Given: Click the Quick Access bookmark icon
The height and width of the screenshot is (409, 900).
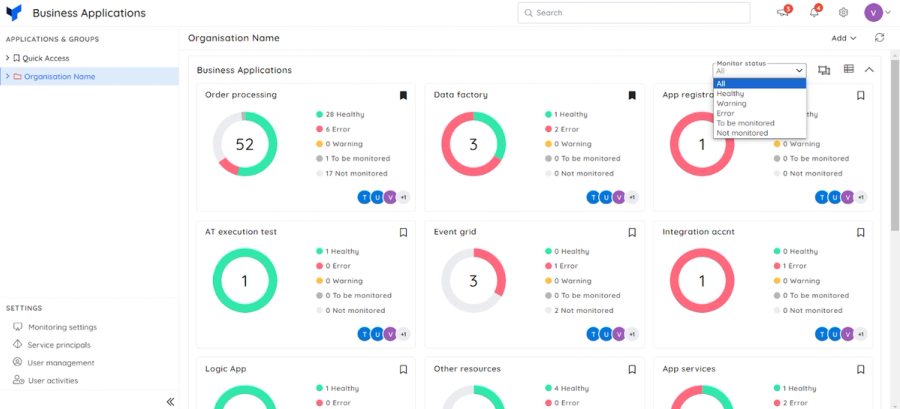Looking at the screenshot, I should [17, 58].
